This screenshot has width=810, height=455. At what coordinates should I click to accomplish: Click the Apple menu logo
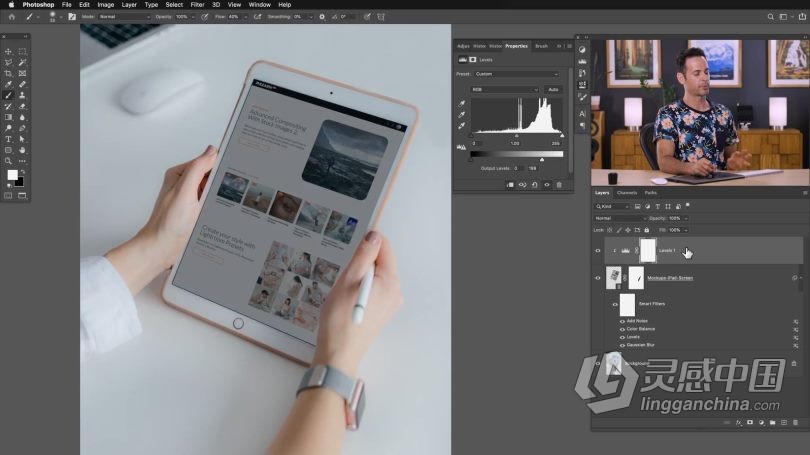coord(11,5)
